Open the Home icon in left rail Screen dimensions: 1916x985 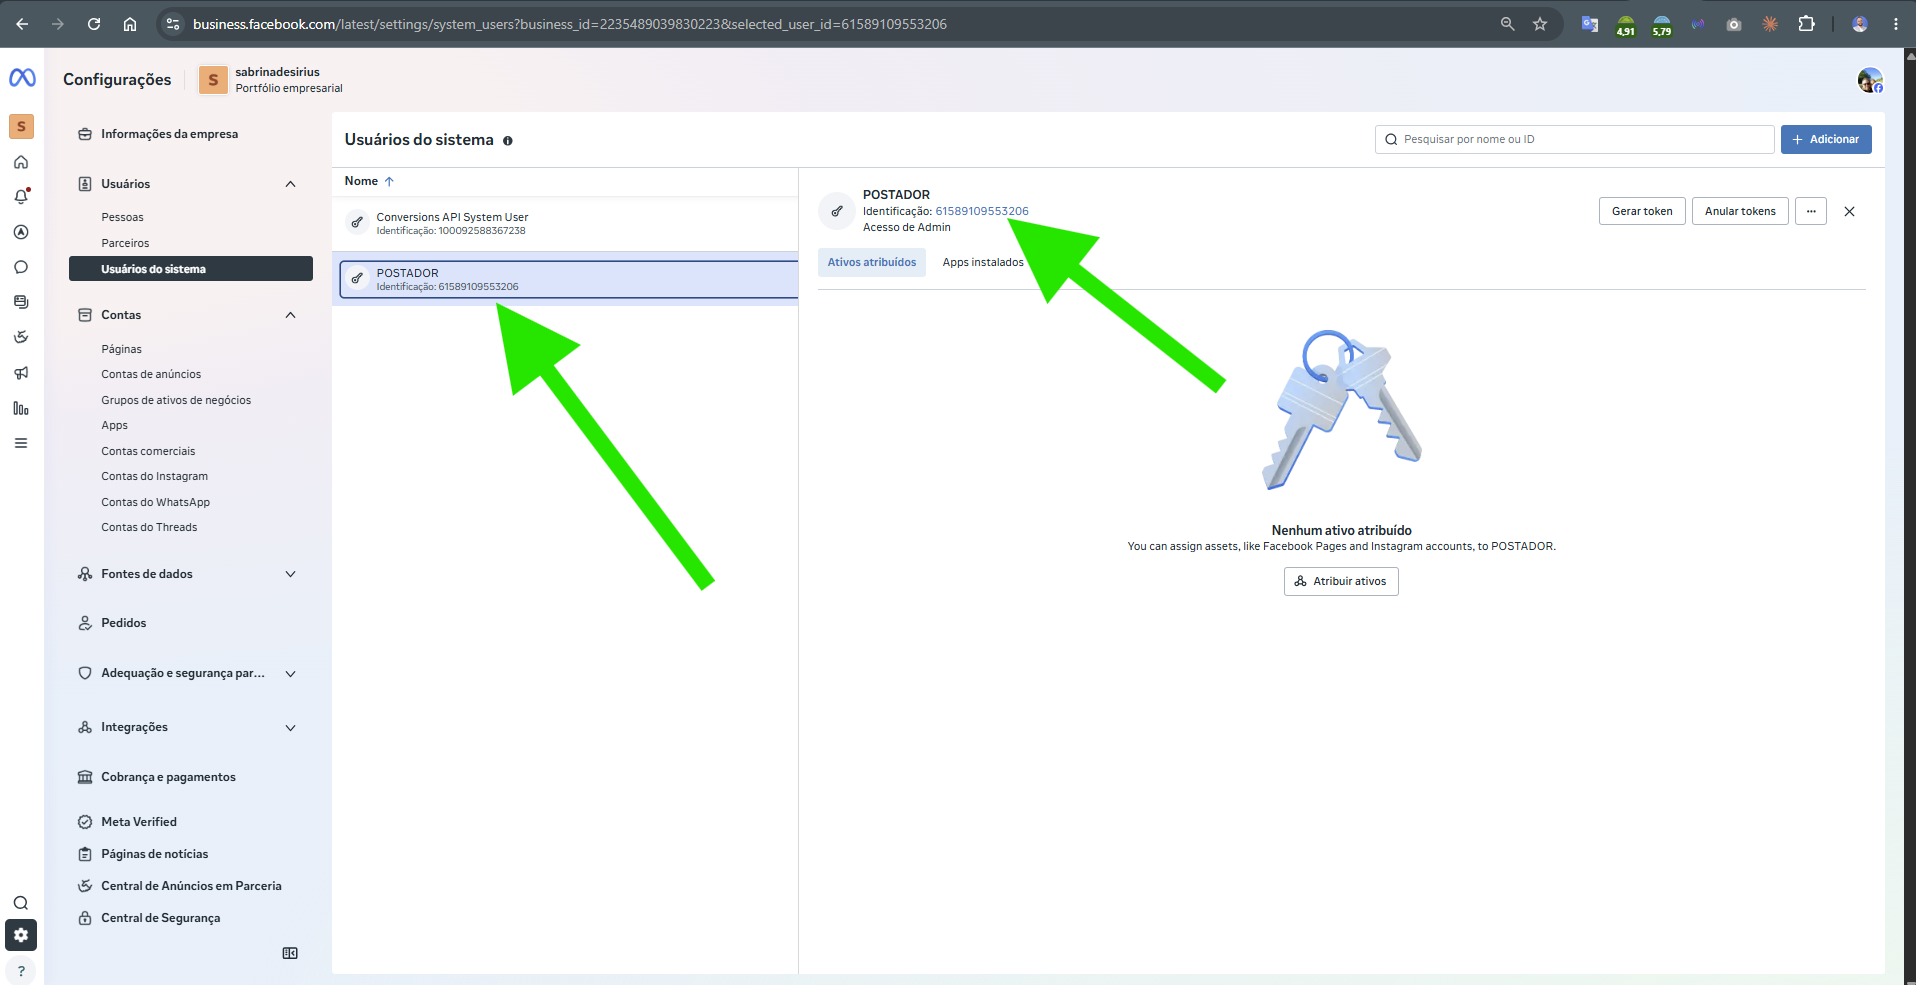click(x=21, y=162)
